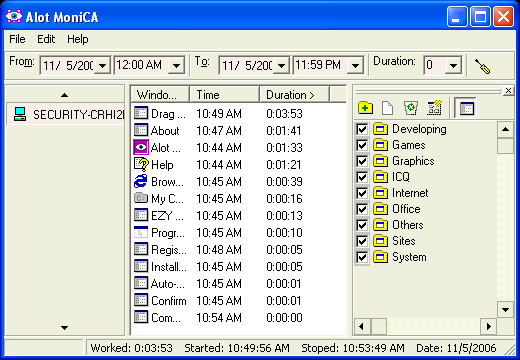This screenshot has height=360, width=520.
Task: Select the SECURITY-CRHI2 computer icon
Action: 20,114
